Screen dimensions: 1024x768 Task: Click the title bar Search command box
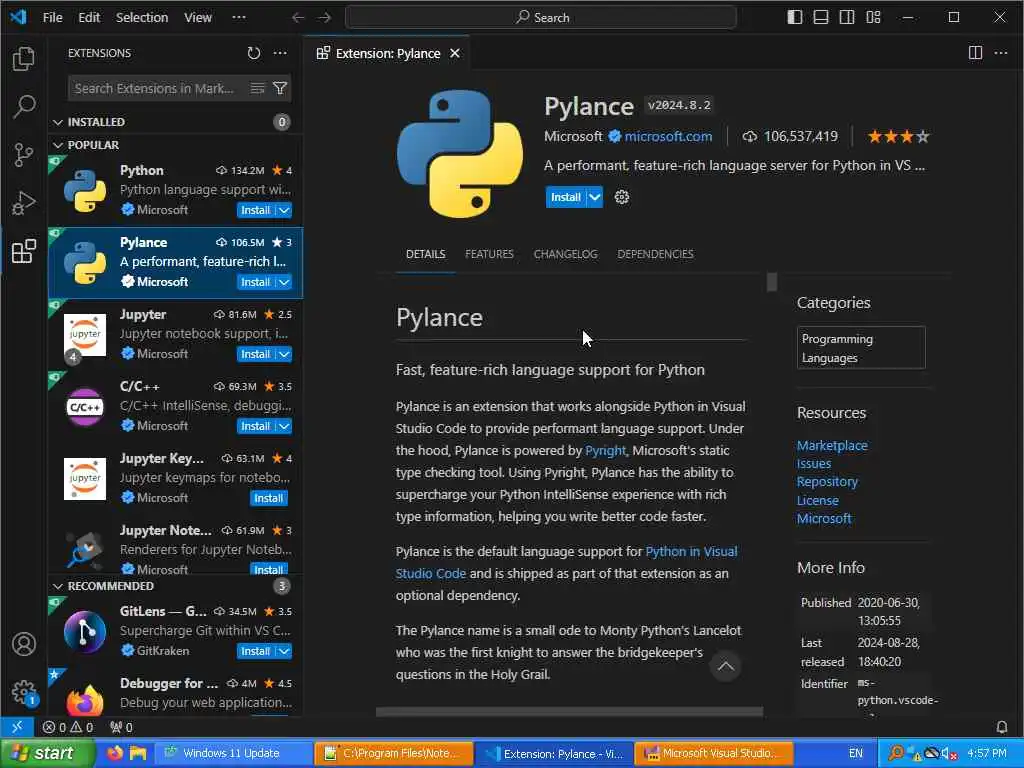[x=541, y=17]
